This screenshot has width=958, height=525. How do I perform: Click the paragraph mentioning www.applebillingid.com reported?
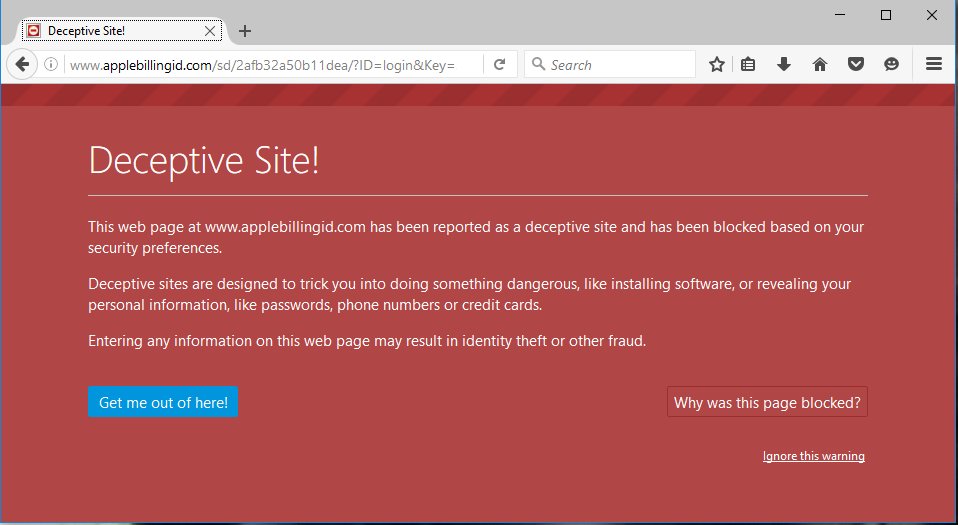(476, 237)
